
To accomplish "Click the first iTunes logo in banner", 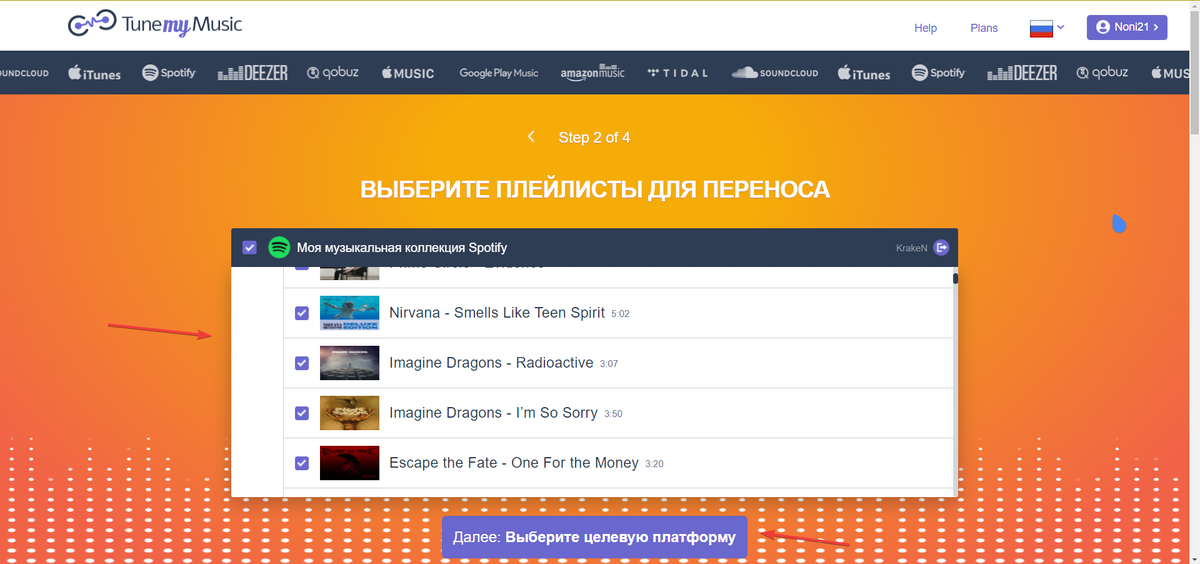I will 94,73.
